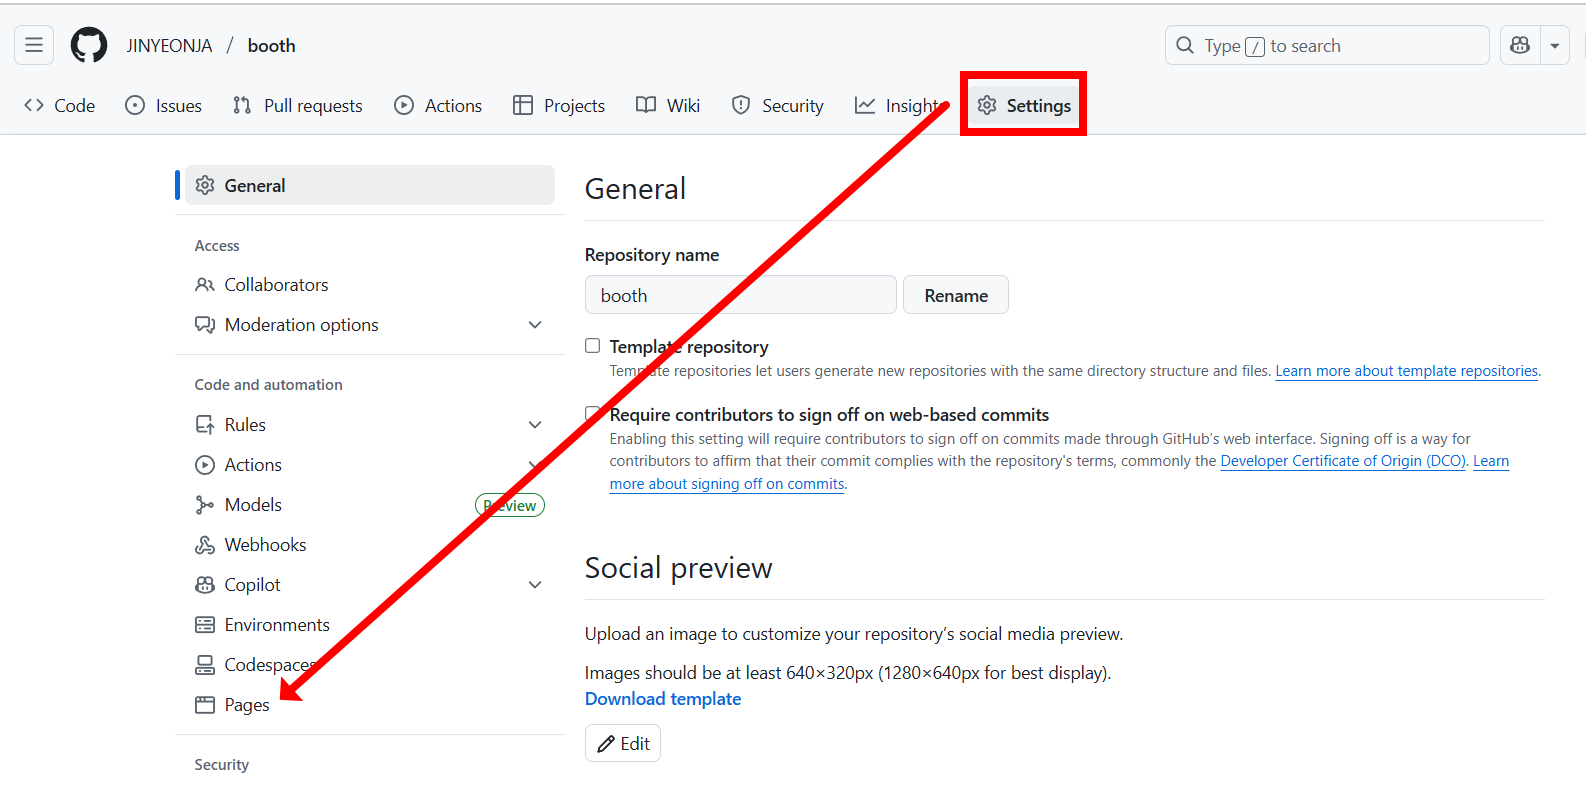Click the Insights tab graph icon
This screenshot has width=1586, height=795.
pyautogui.click(x=865, y=105)
